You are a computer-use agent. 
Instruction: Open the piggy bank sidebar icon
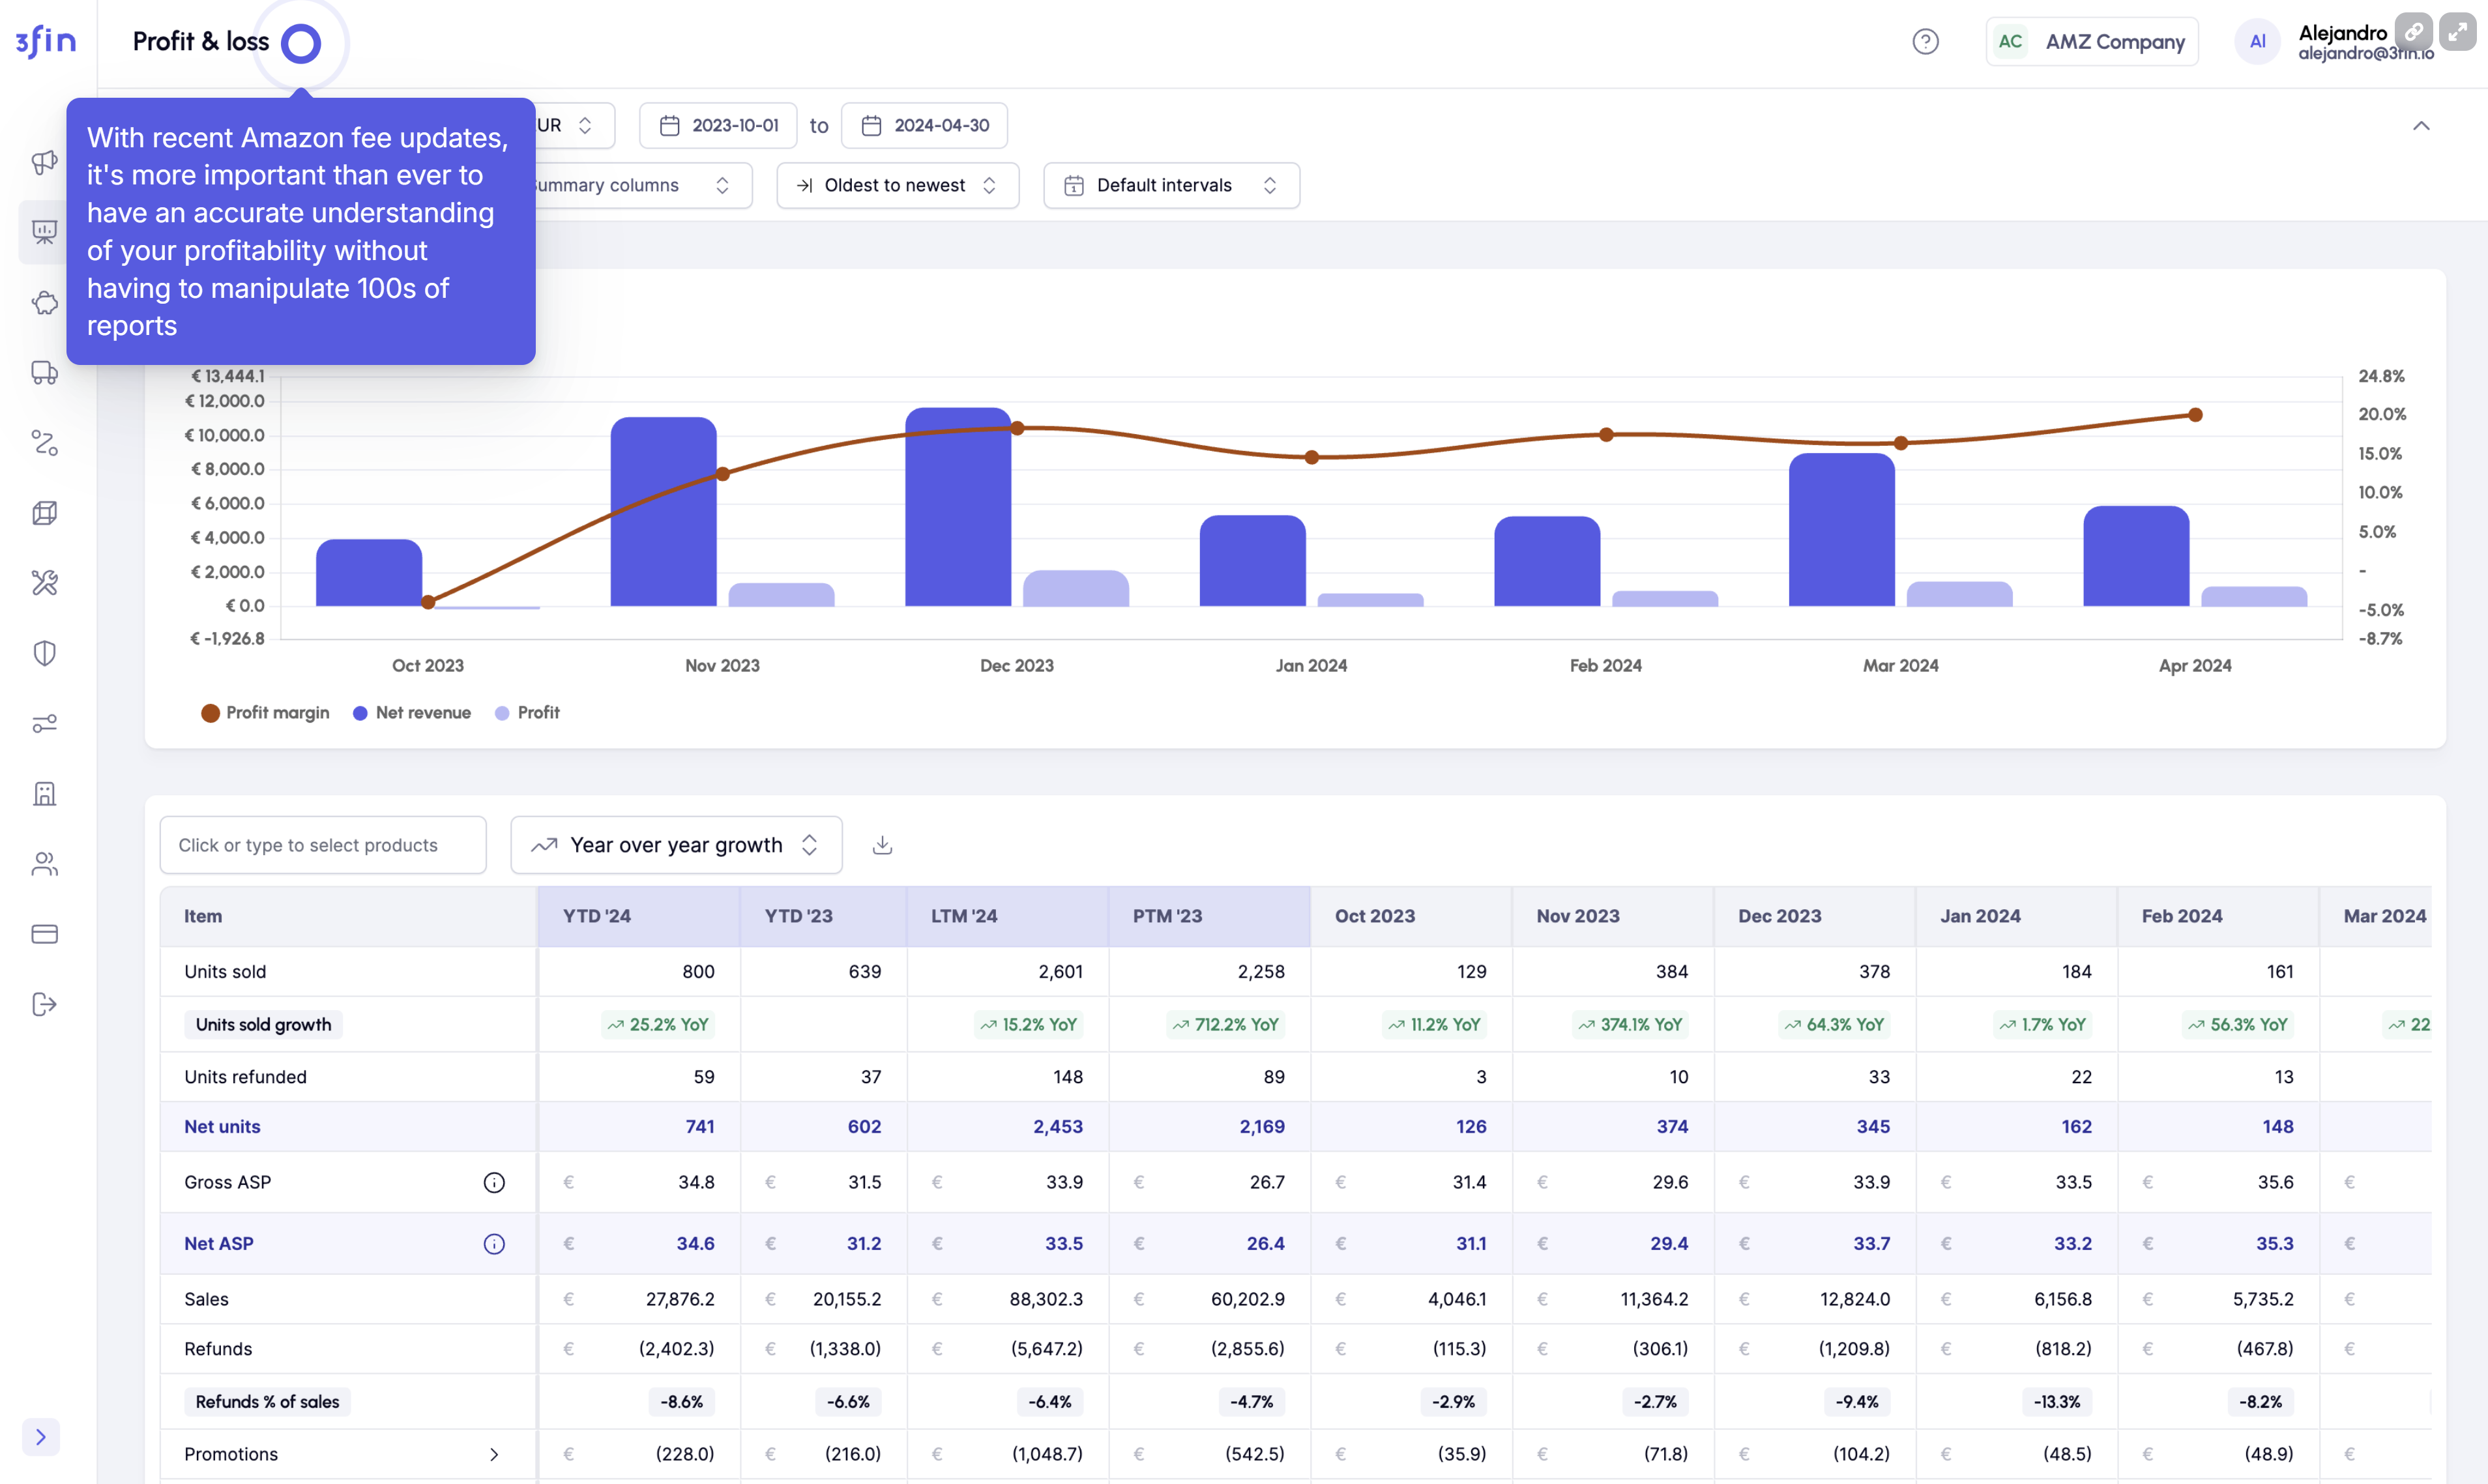click(44, 303)
